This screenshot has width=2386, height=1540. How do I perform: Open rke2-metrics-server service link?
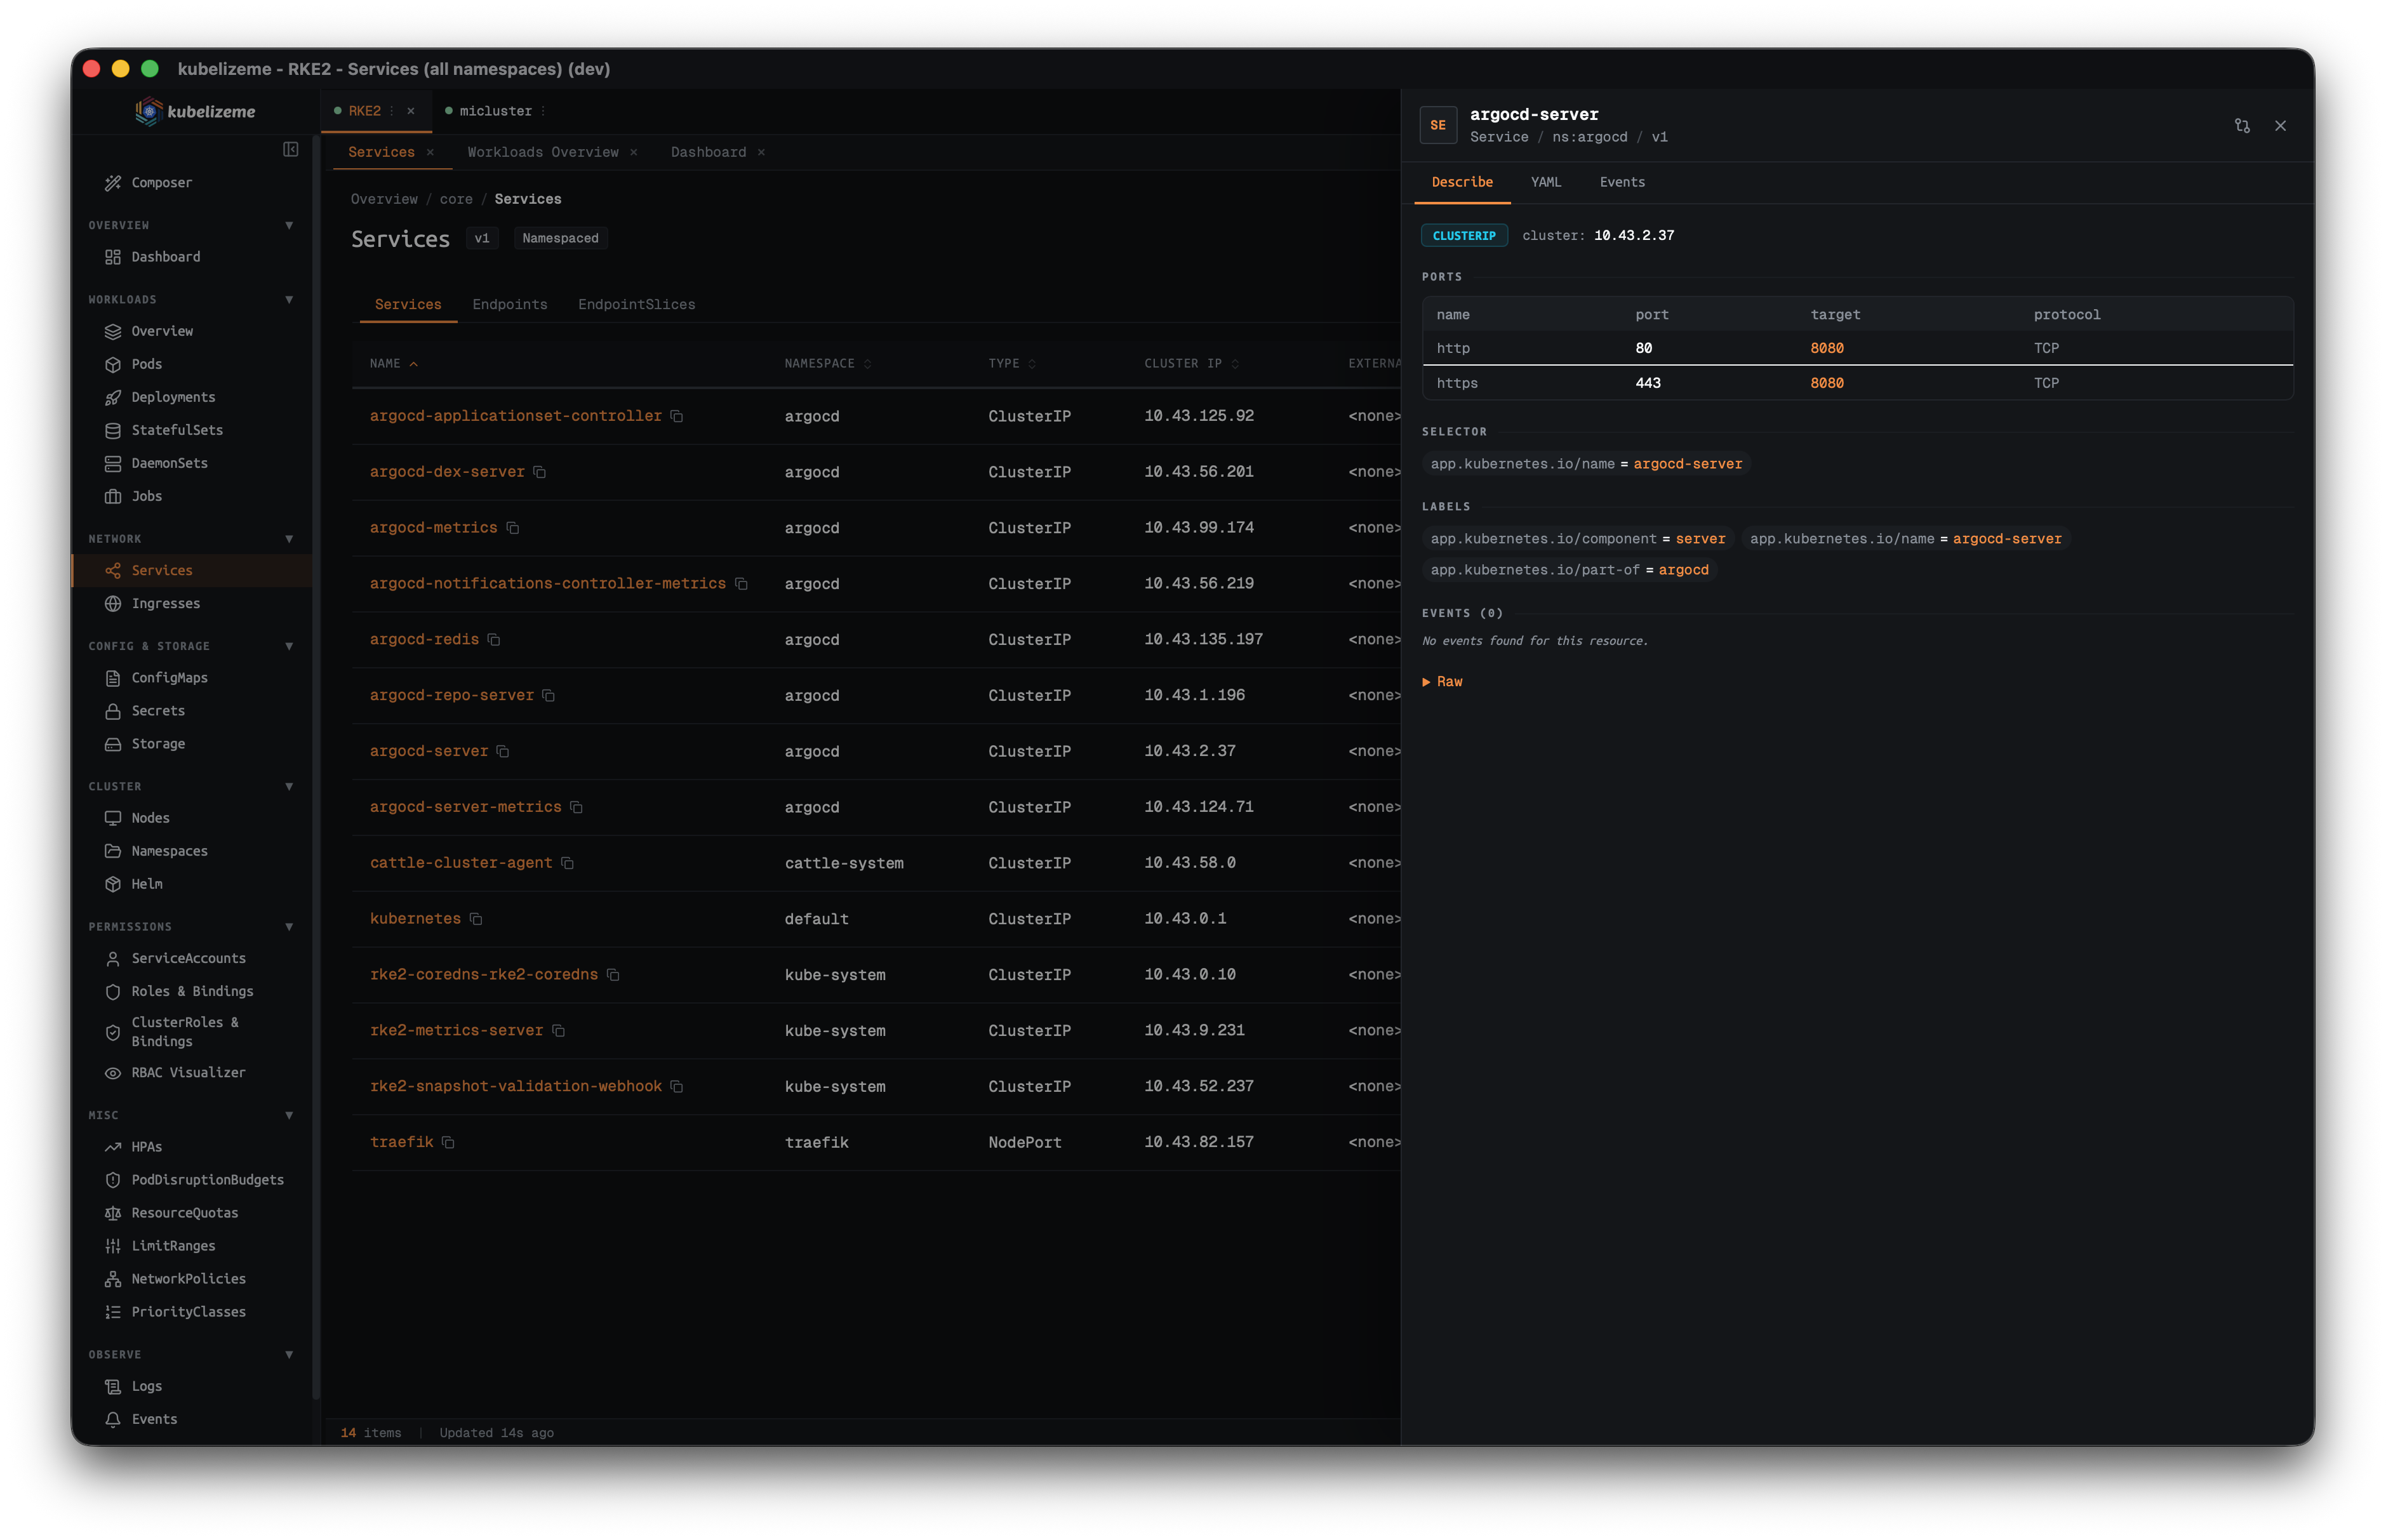tap(457, 1030)
